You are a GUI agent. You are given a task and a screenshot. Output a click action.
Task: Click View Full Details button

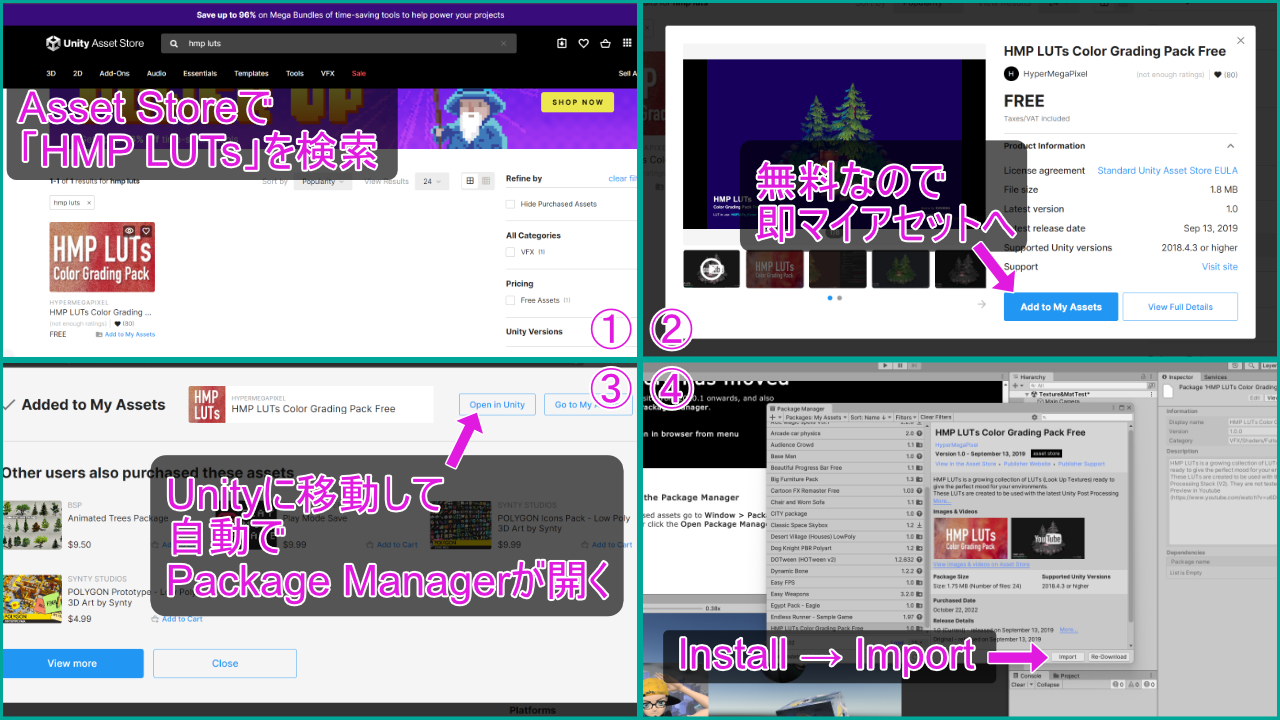1180,307
